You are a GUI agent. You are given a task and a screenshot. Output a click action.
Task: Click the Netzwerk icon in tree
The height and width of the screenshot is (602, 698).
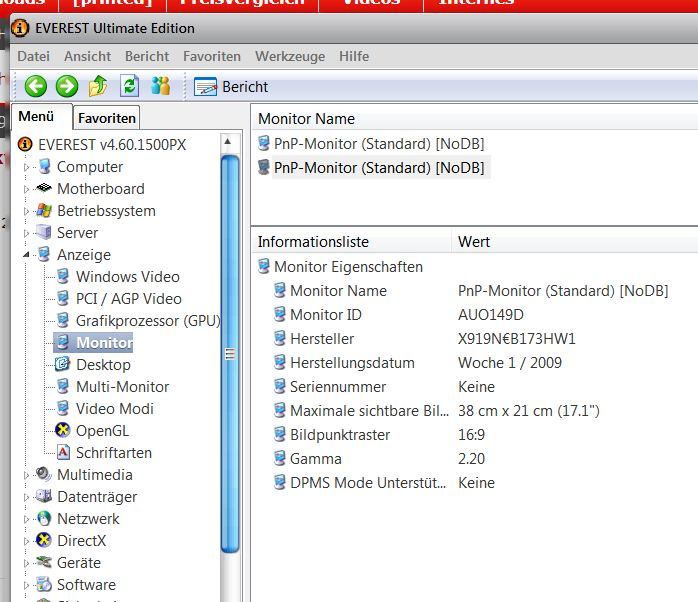click(44, 518)
